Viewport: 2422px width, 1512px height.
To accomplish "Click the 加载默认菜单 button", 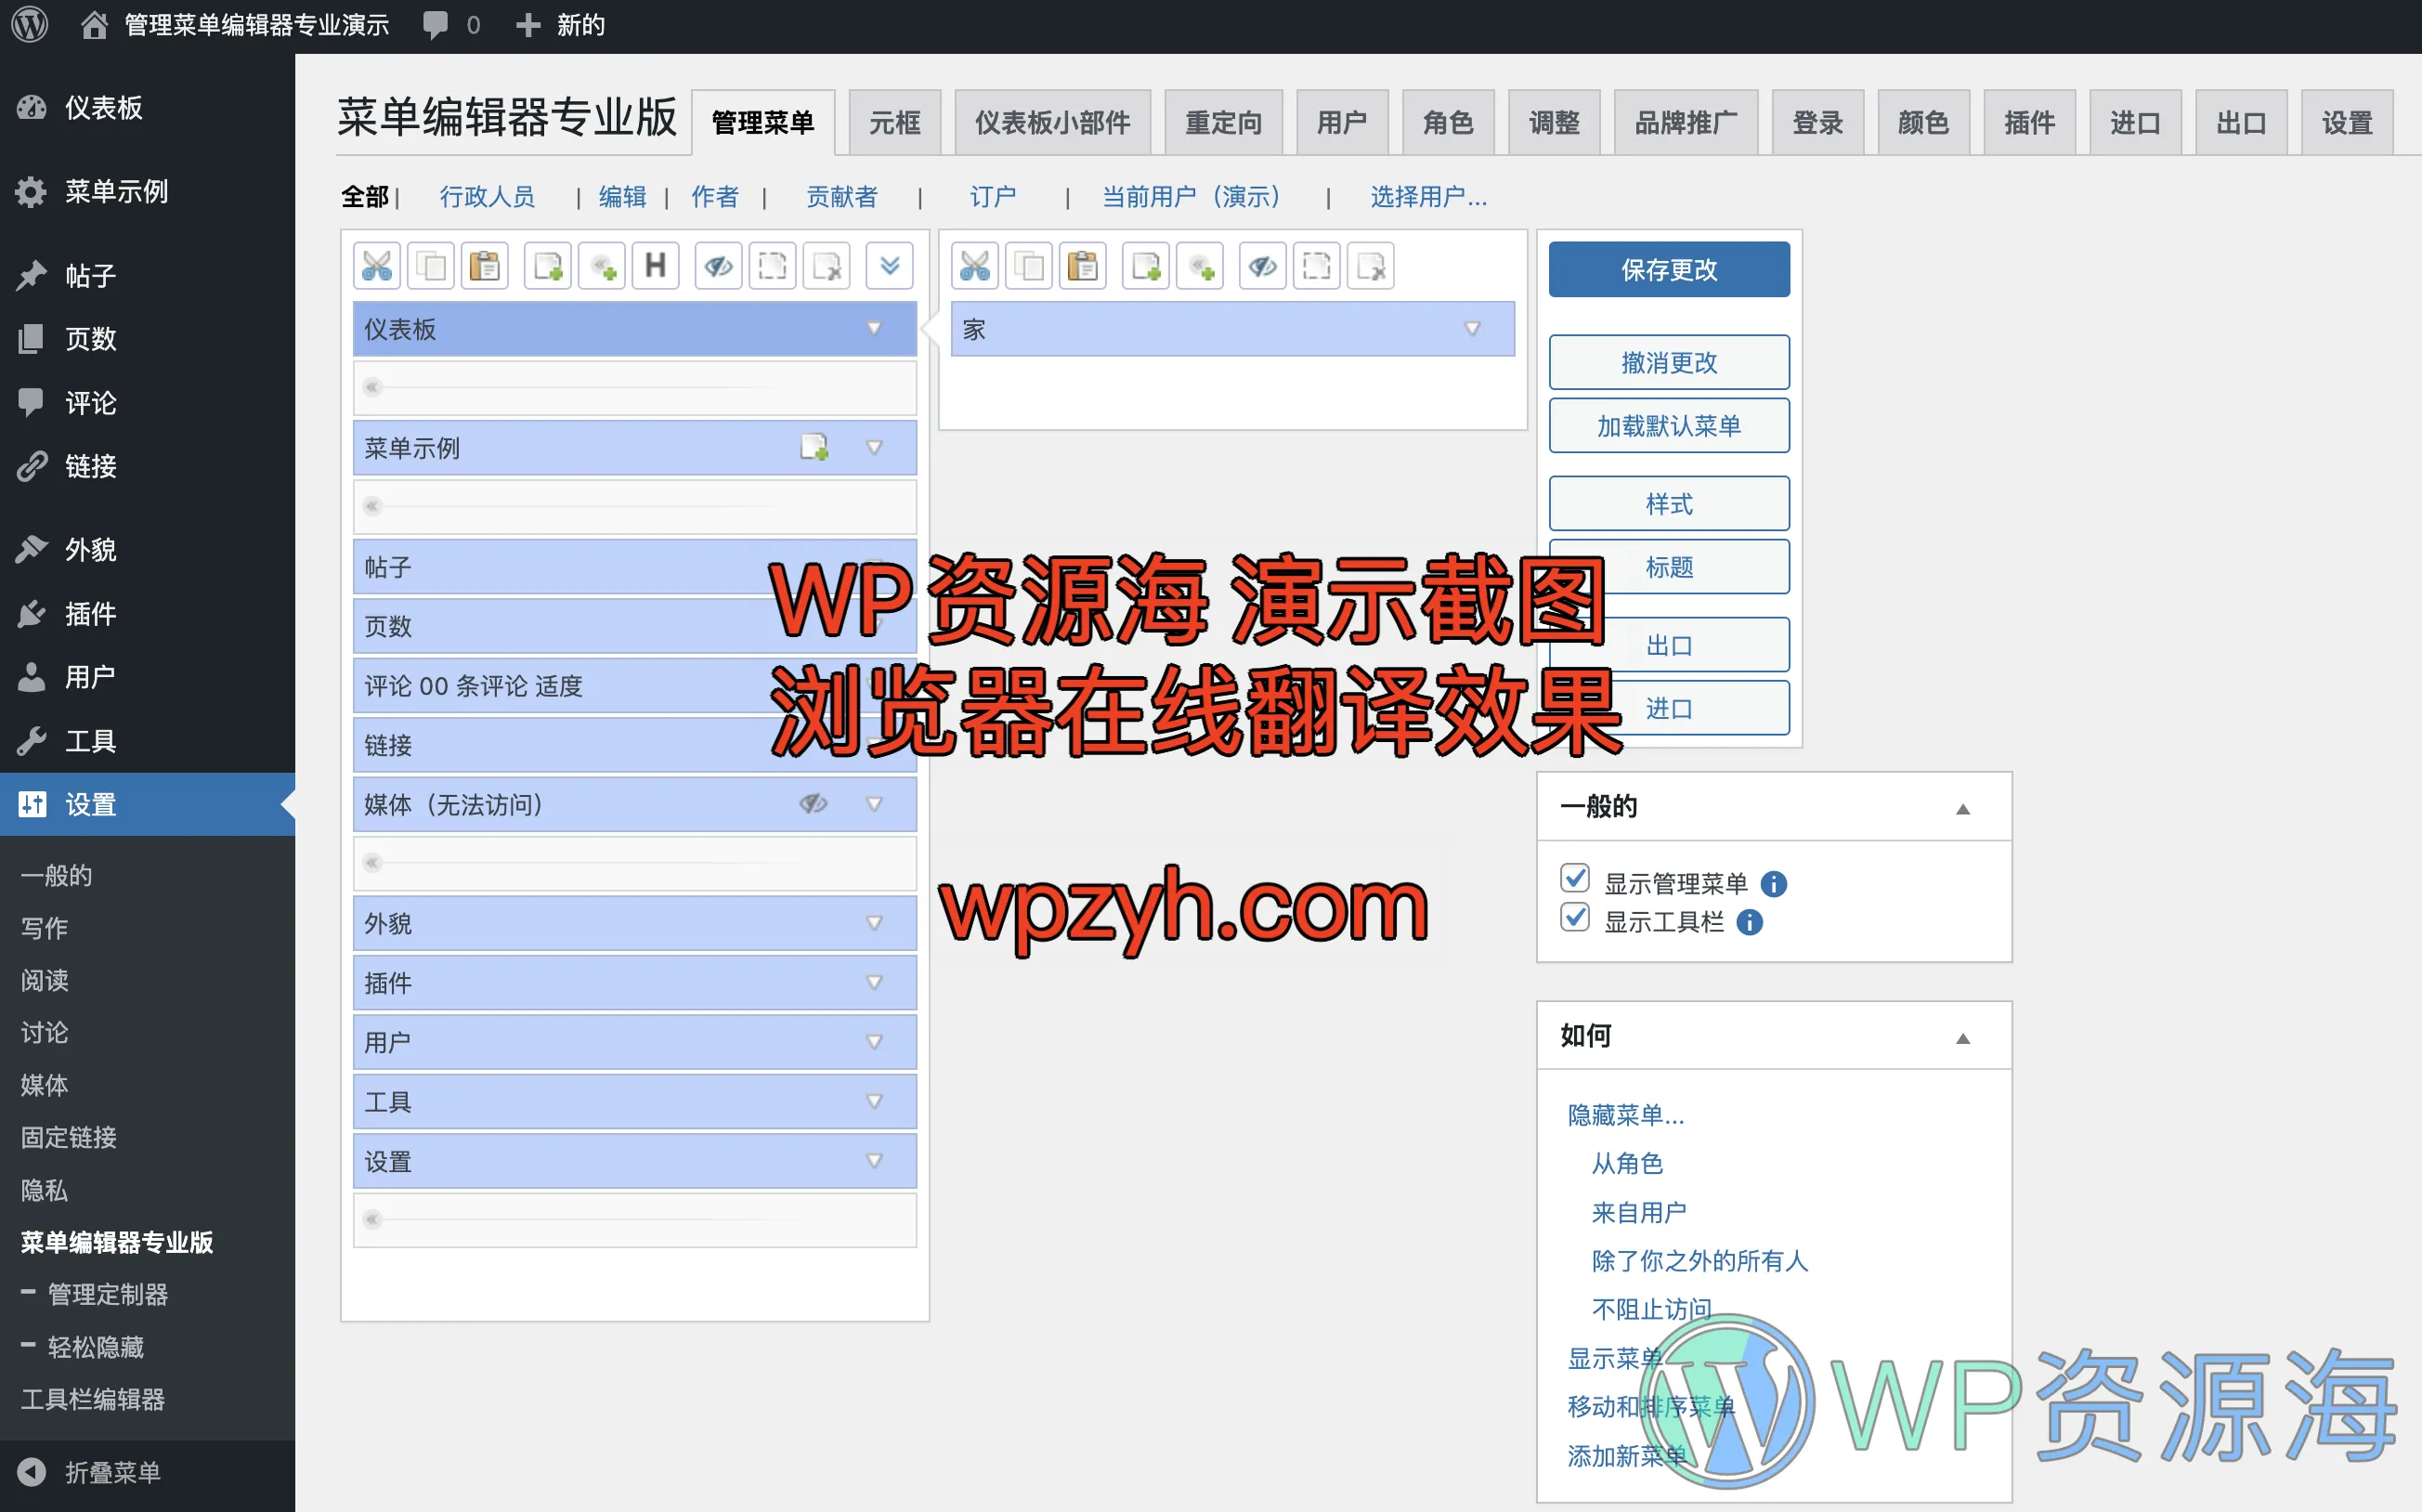I will (x=1668, y=426).
